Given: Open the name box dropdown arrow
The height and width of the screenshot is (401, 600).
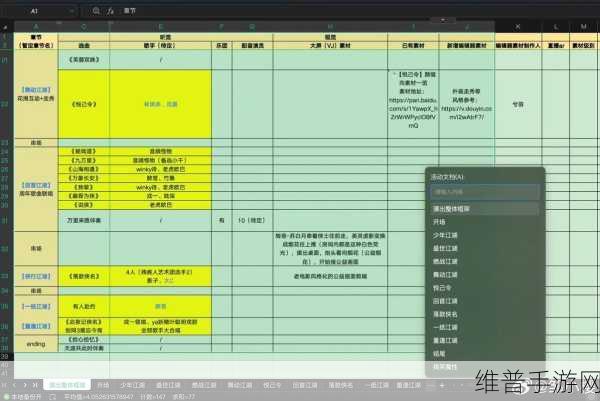Looking at the screenshot, I should [x=72, y=11].
